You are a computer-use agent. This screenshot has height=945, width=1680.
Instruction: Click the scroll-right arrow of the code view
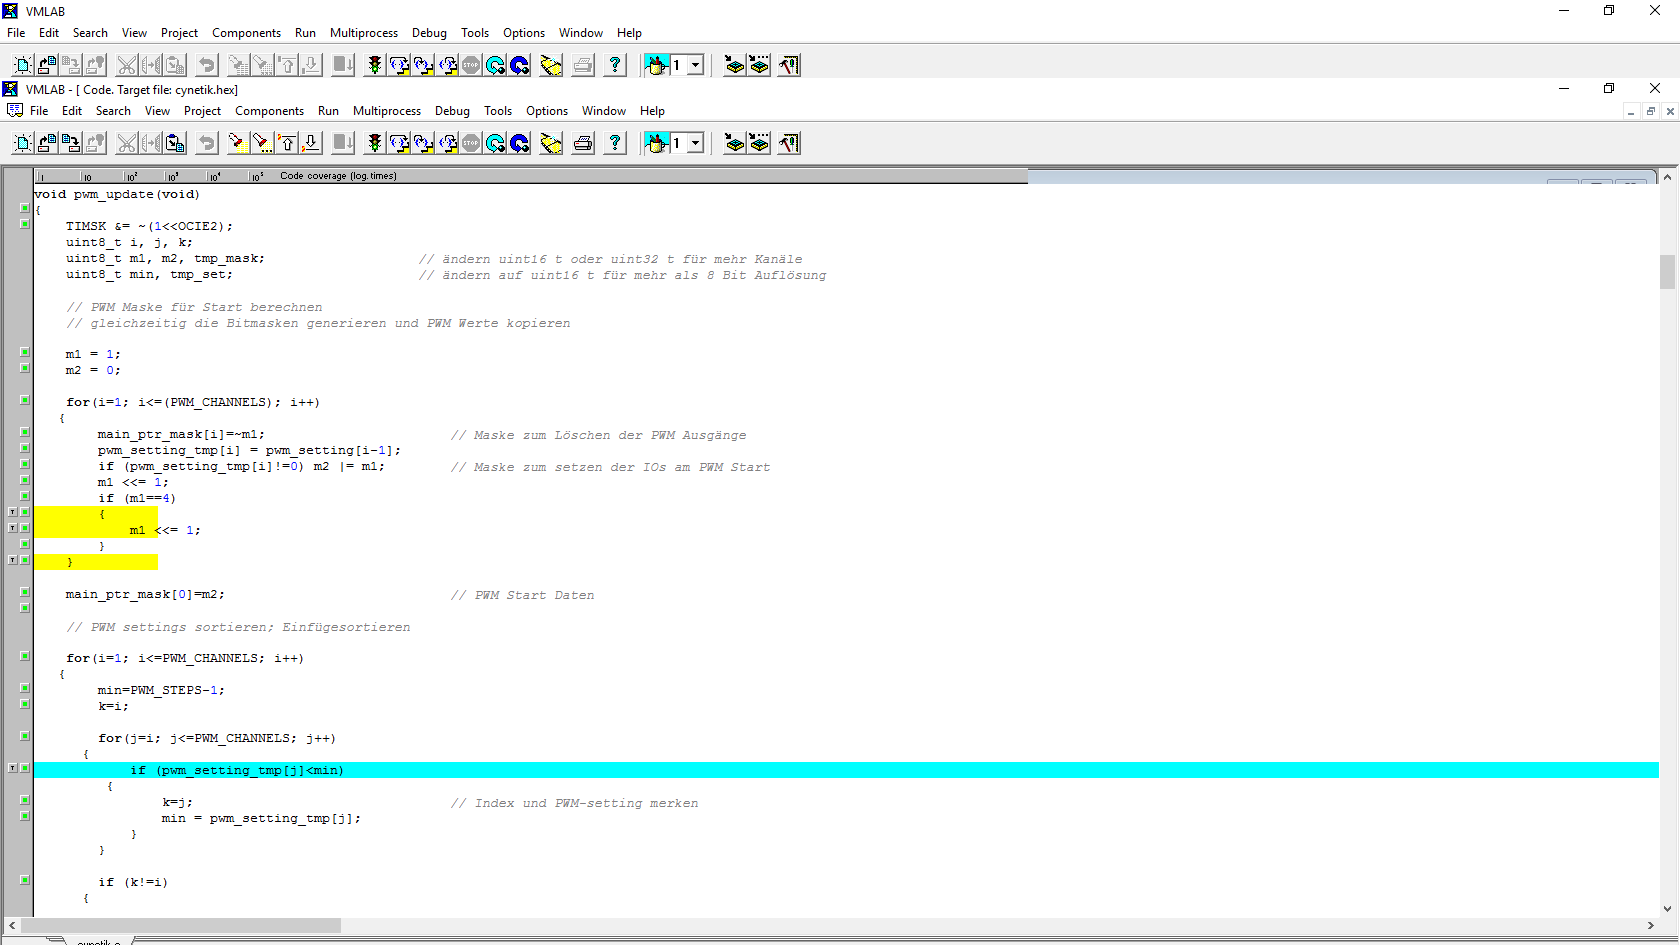point(1651,925)
